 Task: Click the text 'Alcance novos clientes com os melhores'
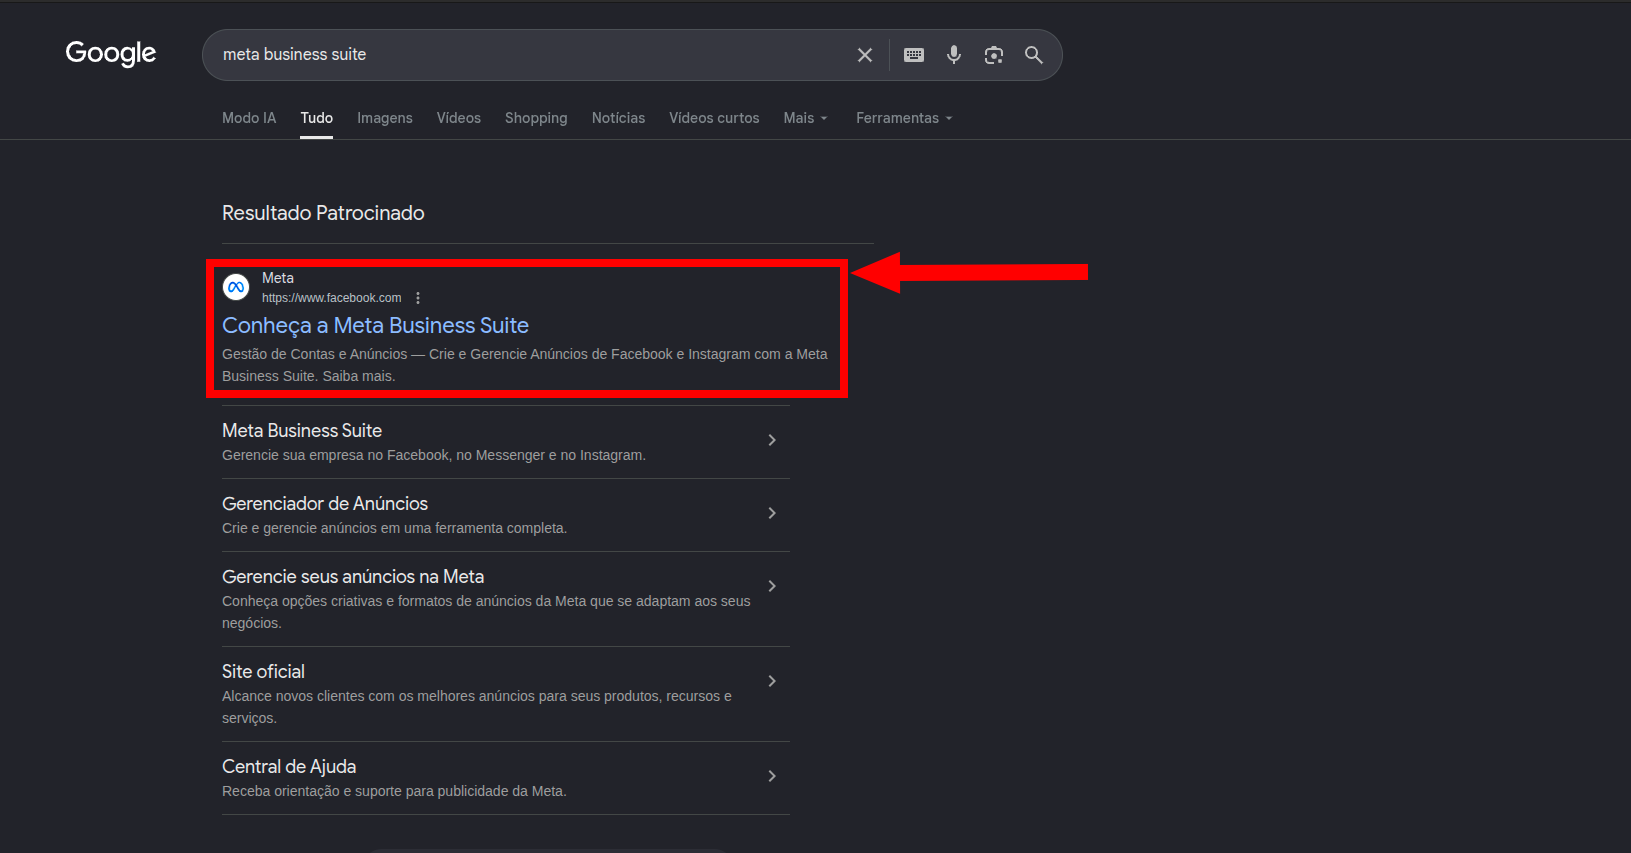click(x=348, y=696)
